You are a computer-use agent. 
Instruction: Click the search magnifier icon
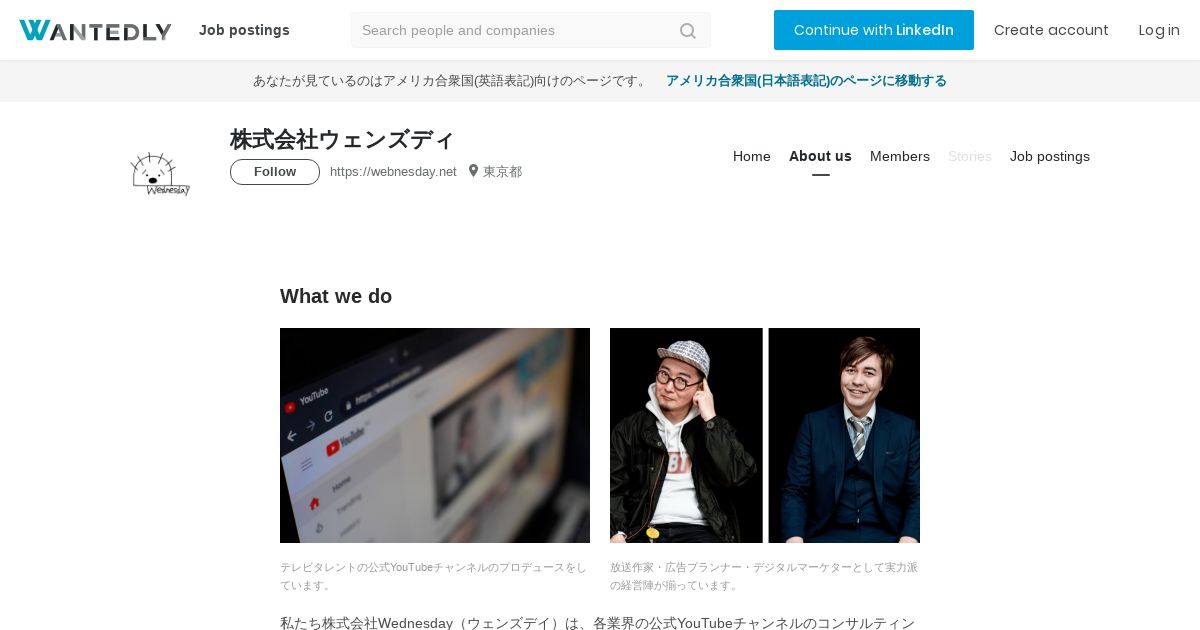[688, 31]
